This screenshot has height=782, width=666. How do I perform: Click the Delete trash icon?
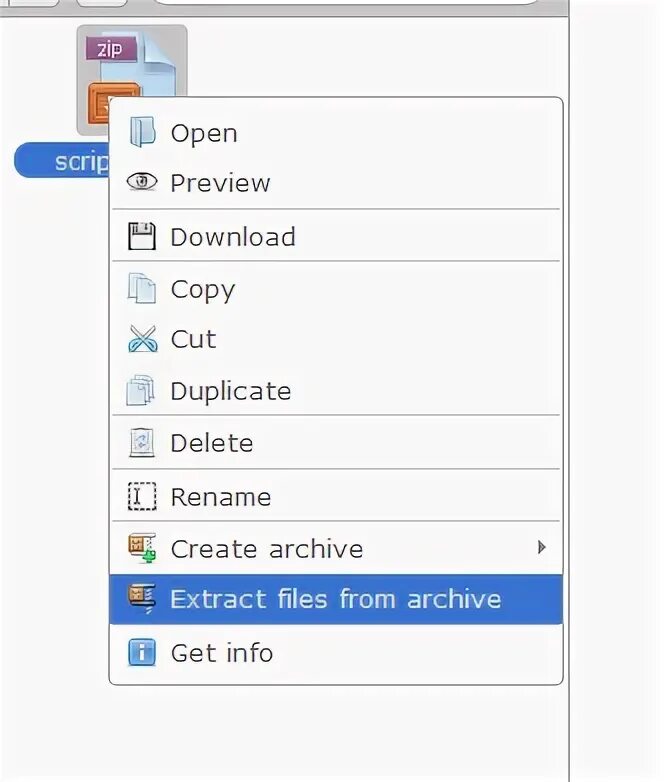pyautogui.click(x=142, y=442)
